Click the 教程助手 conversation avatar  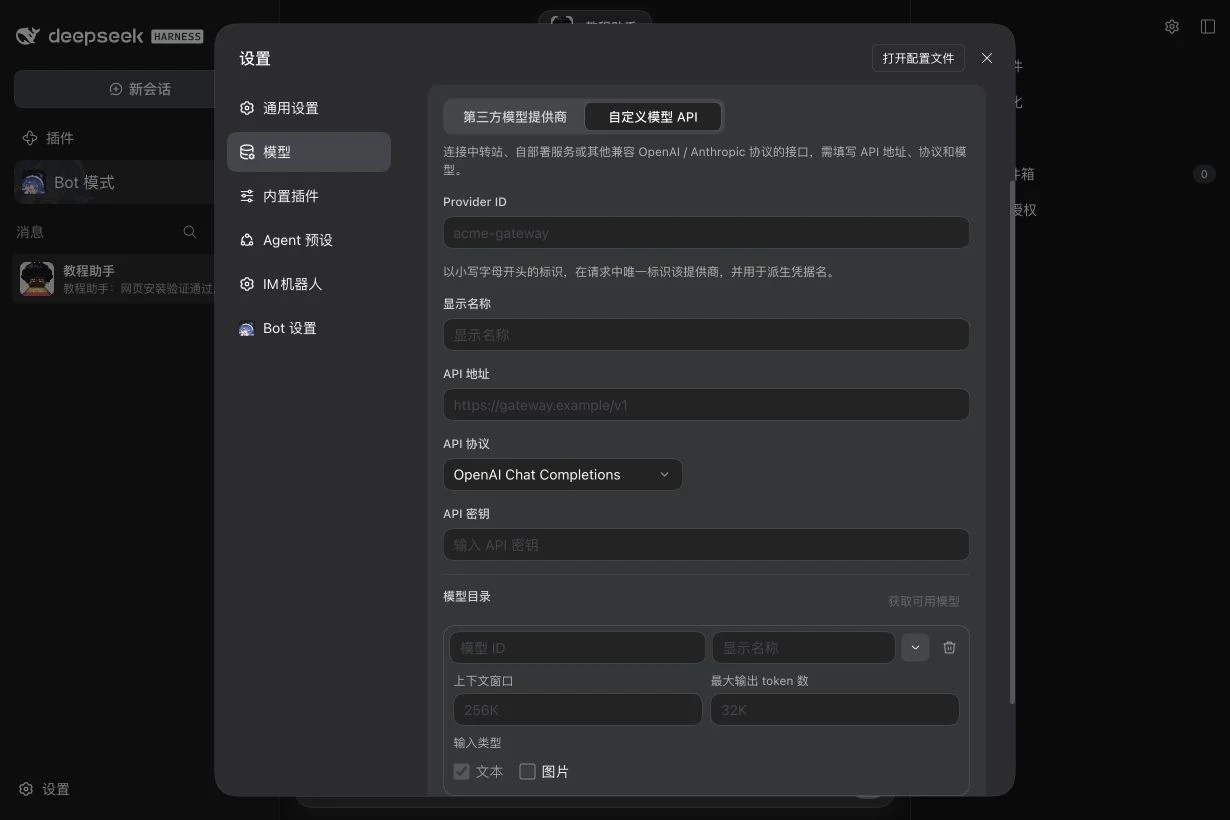[x=37, y=279]
